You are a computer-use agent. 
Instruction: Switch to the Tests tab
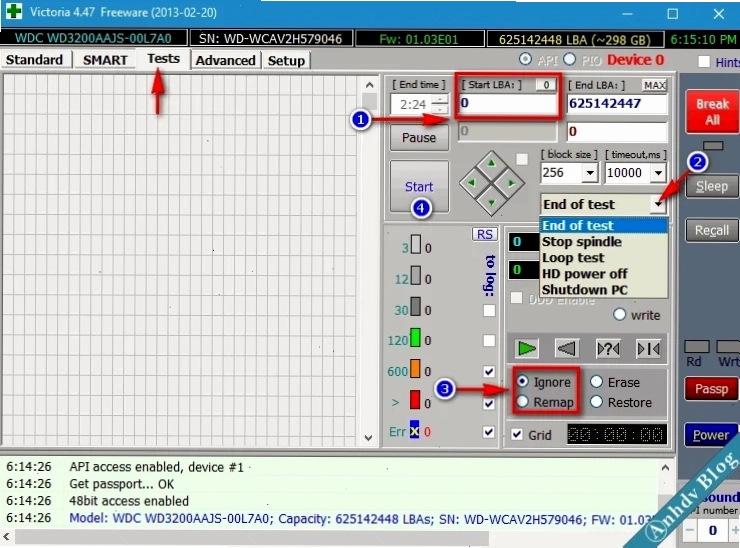(163, 59)
